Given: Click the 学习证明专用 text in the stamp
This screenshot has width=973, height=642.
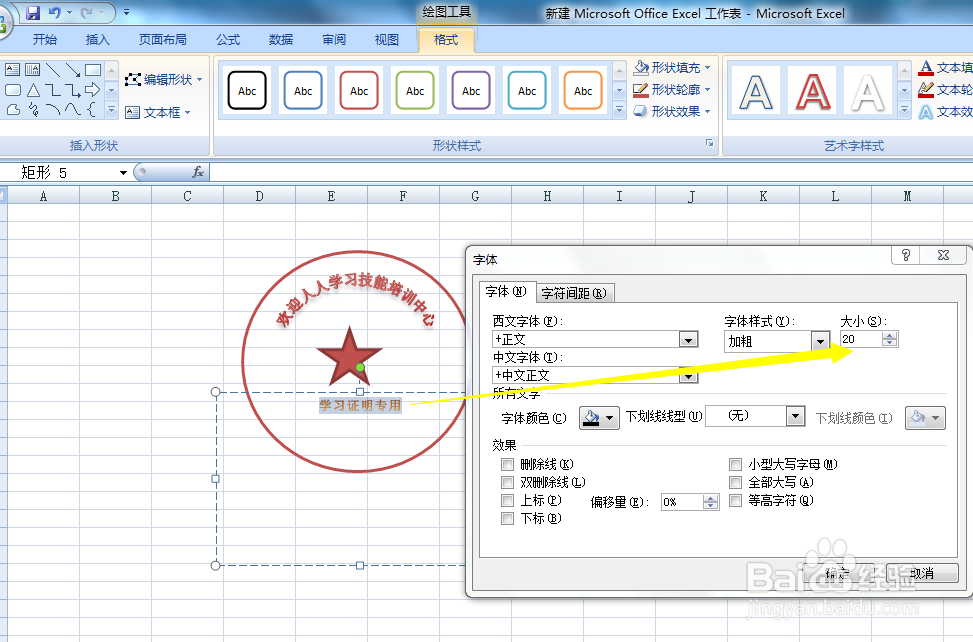Looking at the screenshot, I should click(360, 406).
